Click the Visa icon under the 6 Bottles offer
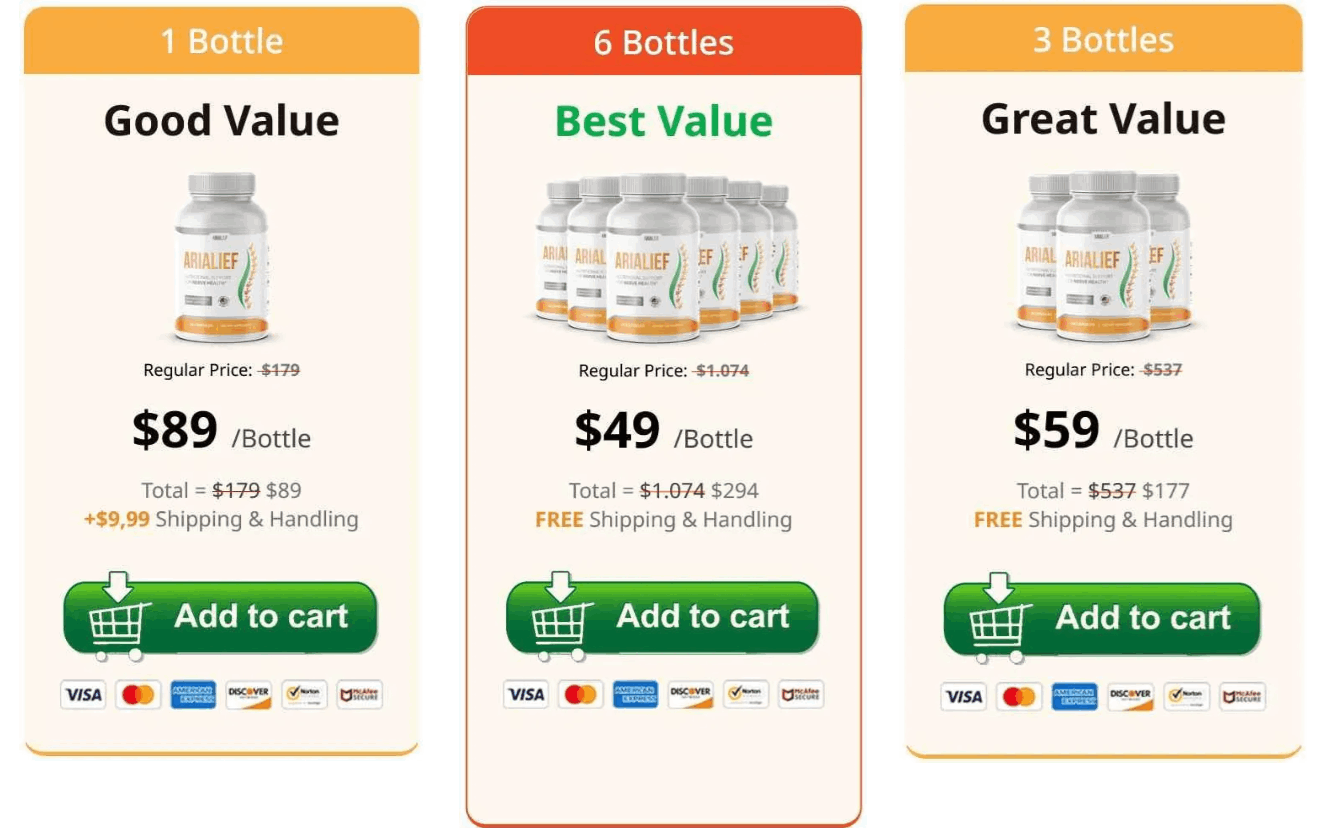 coord(525,694)
